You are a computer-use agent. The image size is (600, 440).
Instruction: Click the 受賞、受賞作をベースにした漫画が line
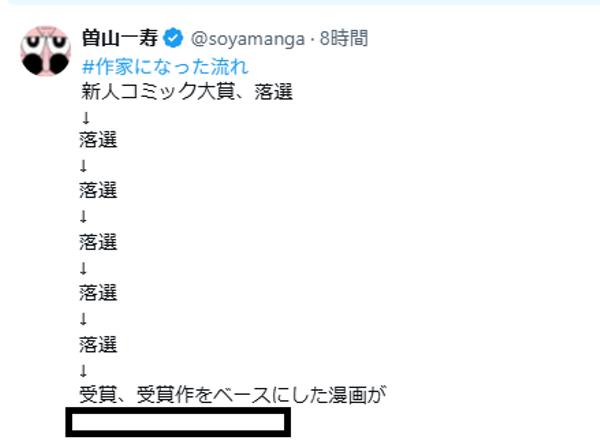tap(232, 396)
